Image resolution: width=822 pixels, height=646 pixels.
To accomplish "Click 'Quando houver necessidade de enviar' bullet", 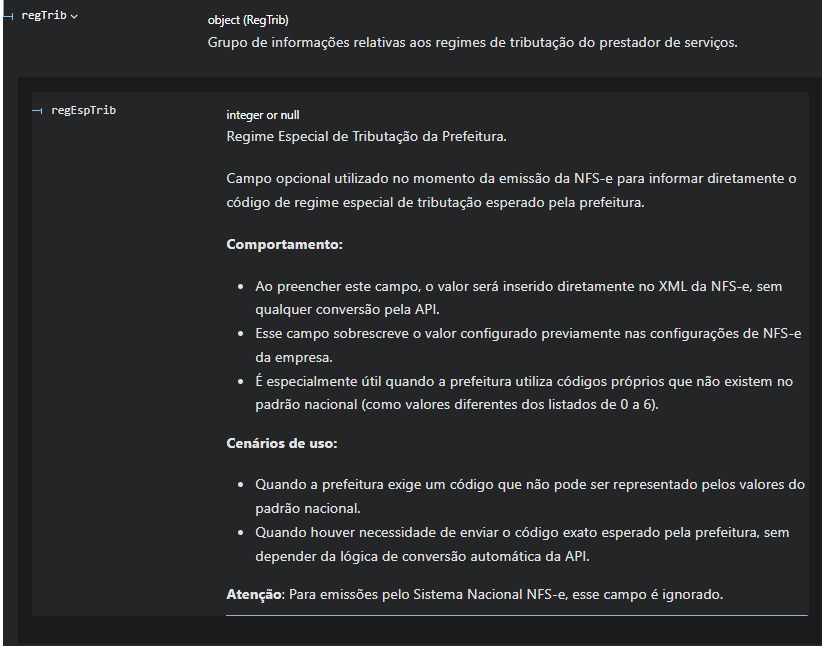I will pyautogui.click(x=522, y=543).
